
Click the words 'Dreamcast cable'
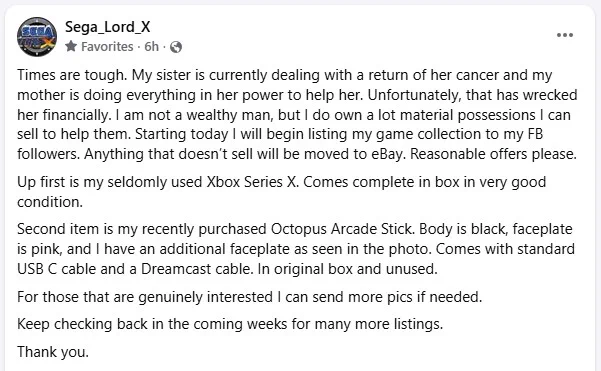coord(197,269)
